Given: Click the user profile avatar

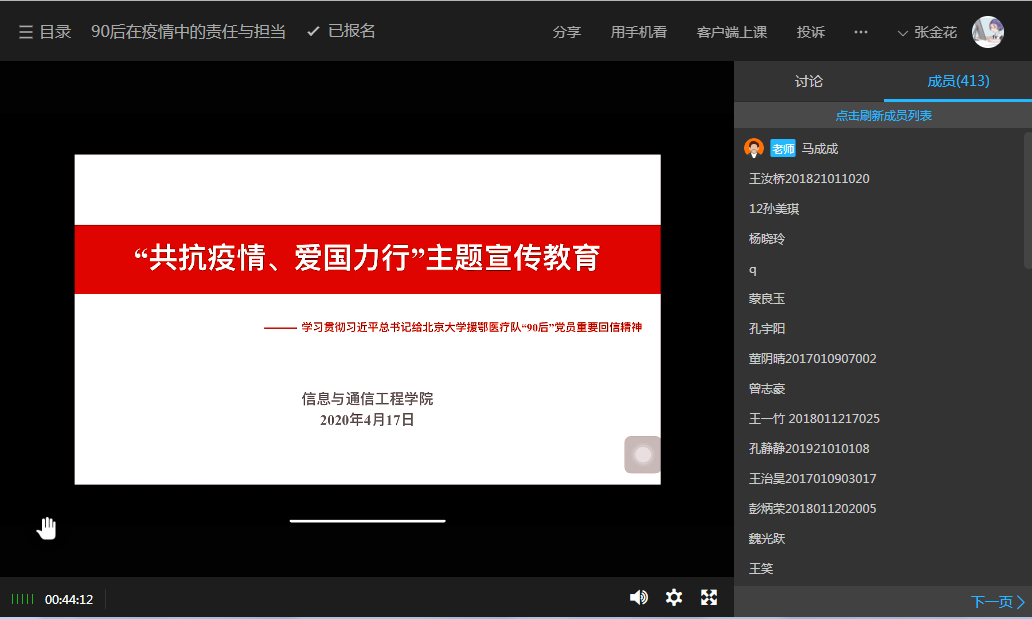Looking at the screenshot, I should (x=987, y=32).
